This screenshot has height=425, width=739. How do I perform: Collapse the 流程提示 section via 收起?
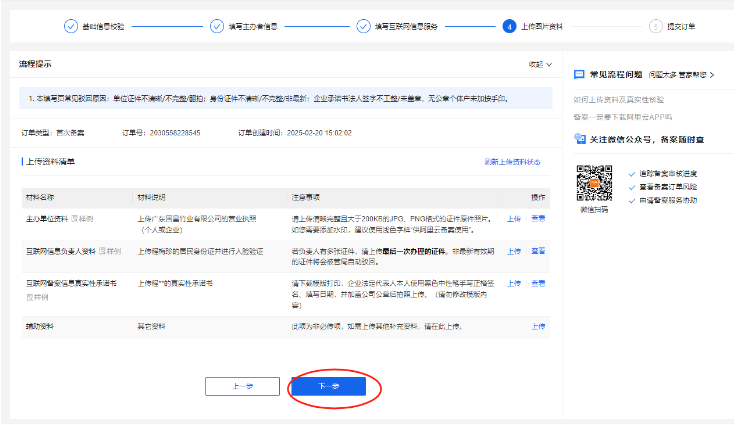[540, 65]
